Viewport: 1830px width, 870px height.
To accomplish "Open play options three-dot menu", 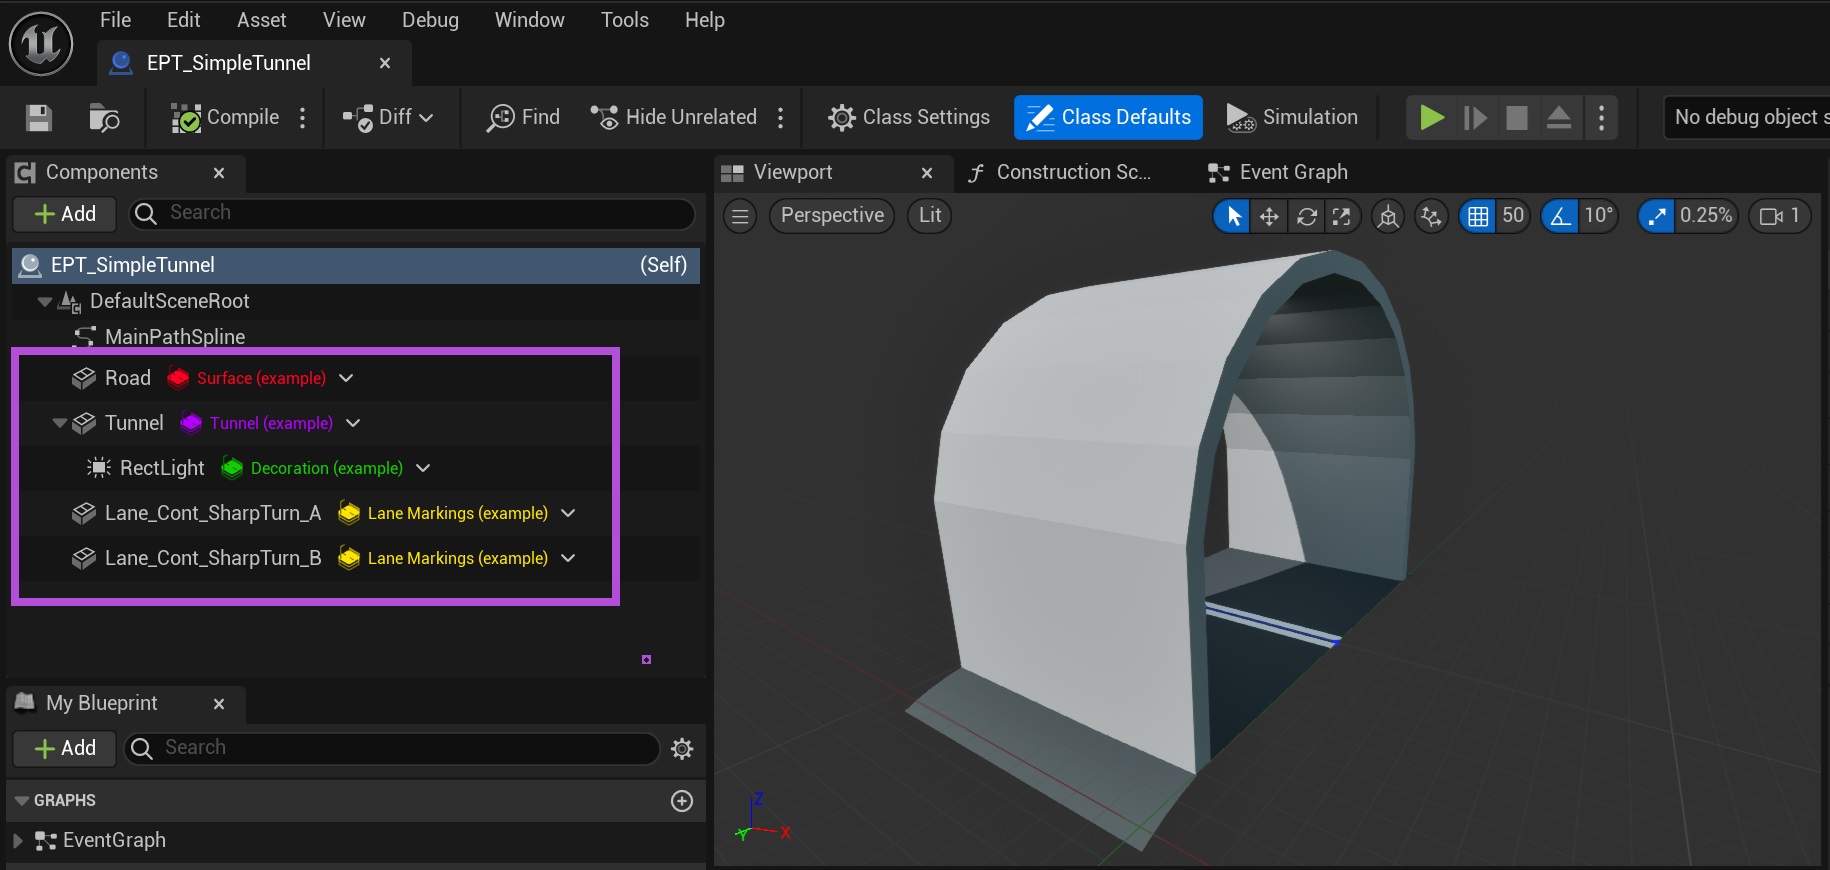I will click(x=1601, y=117).
